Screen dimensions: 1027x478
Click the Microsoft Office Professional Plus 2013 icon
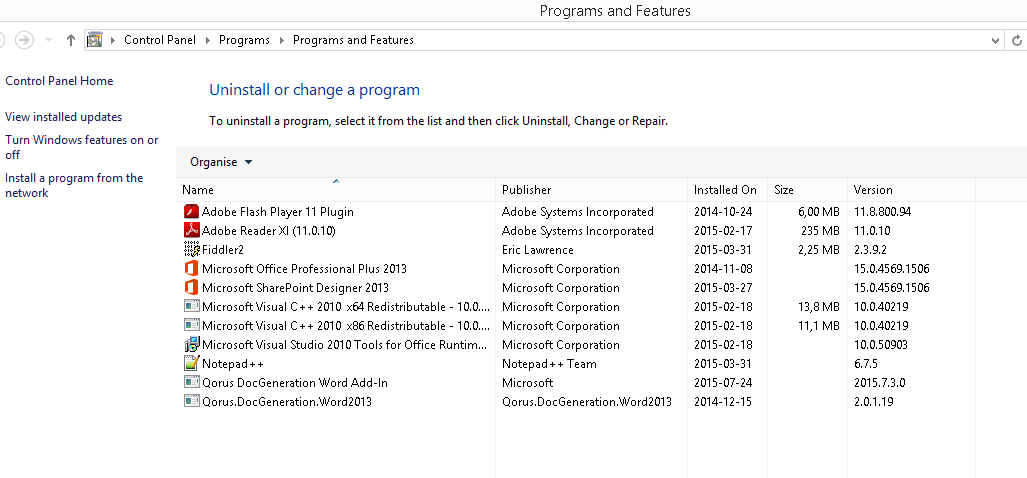coord(191,268)
